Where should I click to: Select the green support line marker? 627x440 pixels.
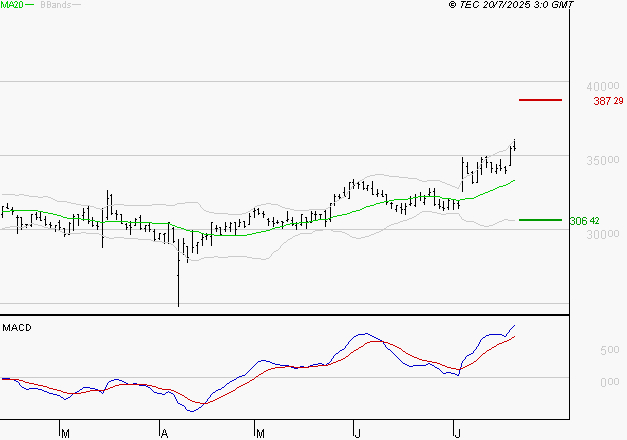point(540,220)
